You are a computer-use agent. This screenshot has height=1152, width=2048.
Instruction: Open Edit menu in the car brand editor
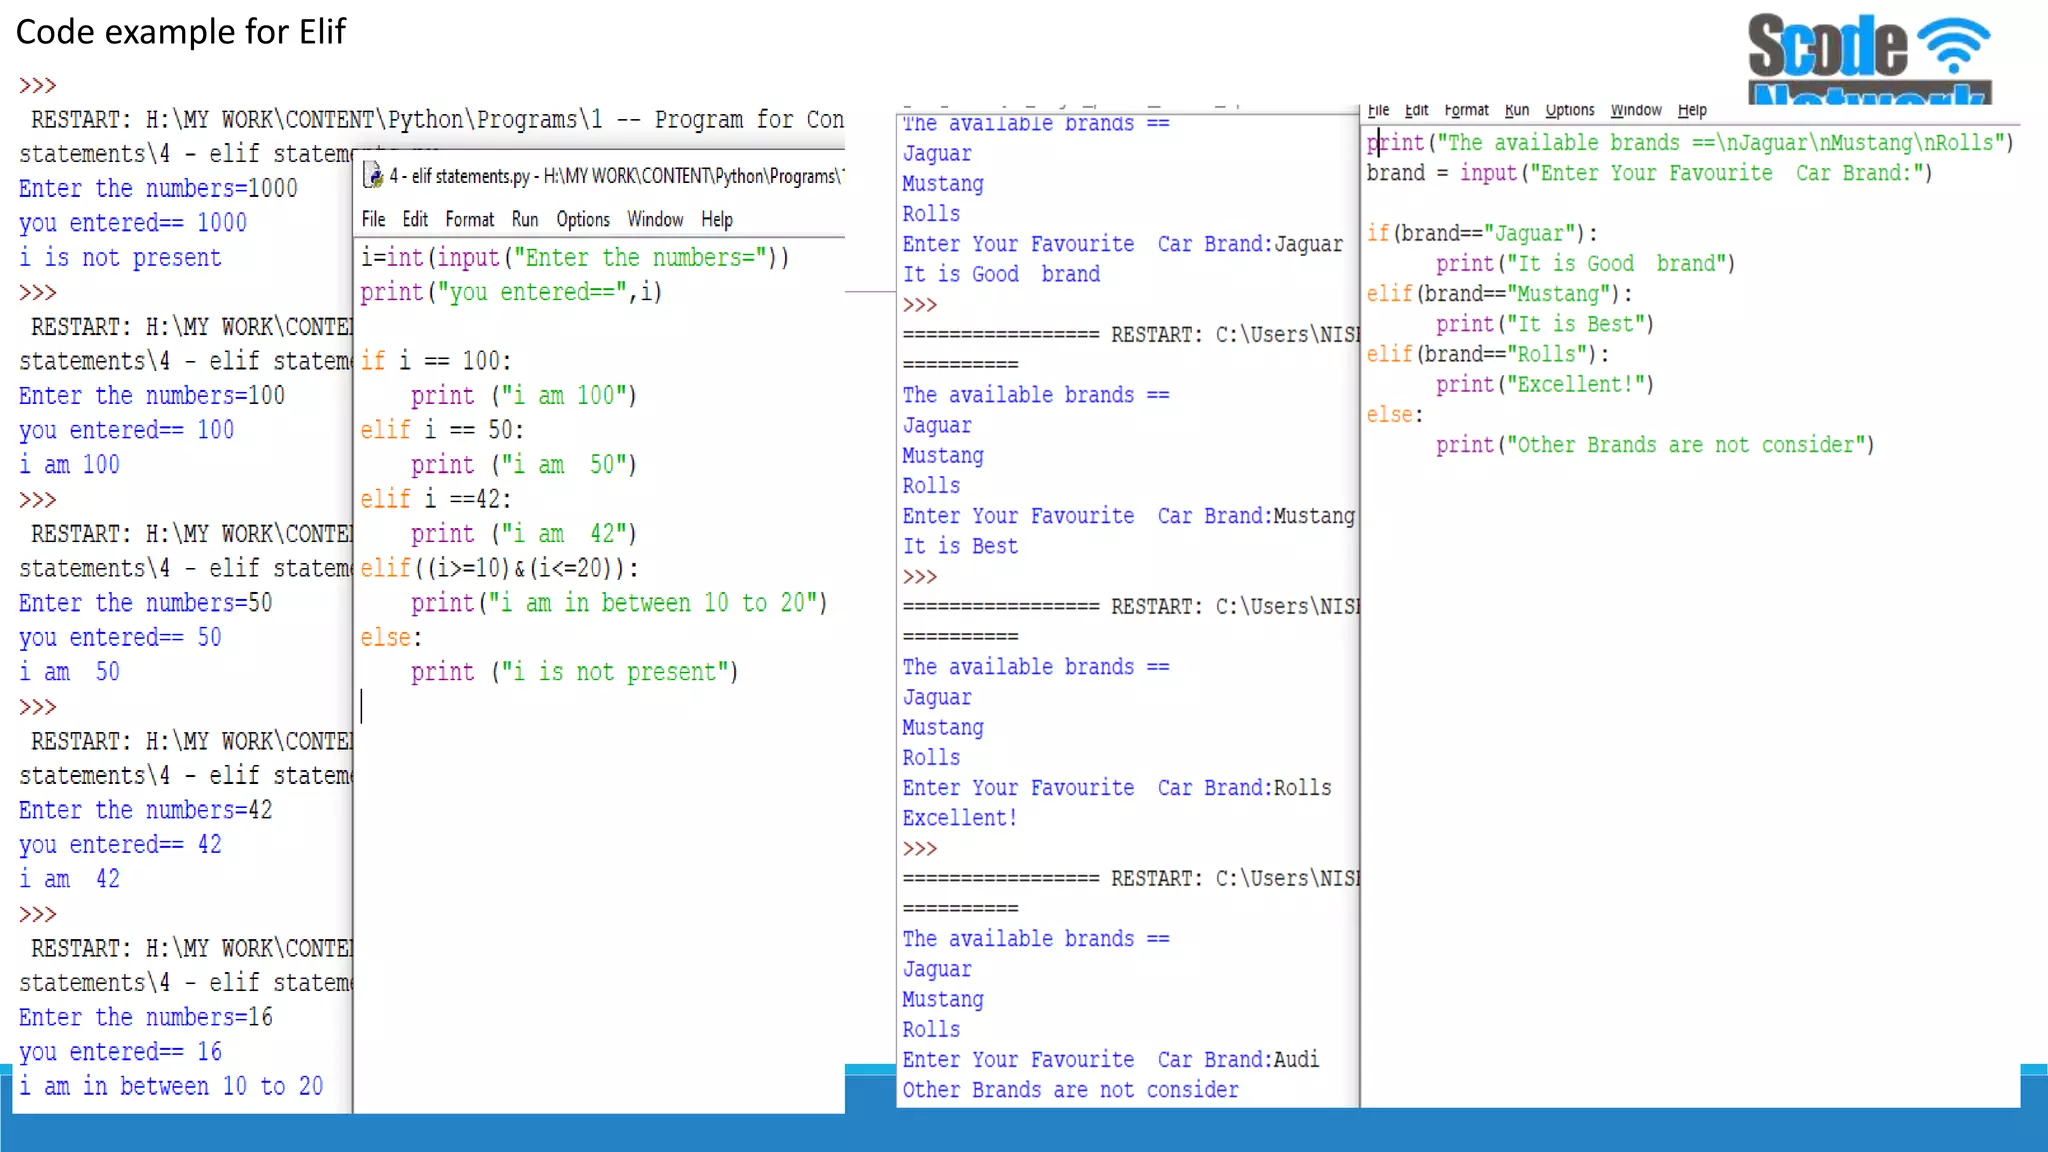click(1416, 110)
